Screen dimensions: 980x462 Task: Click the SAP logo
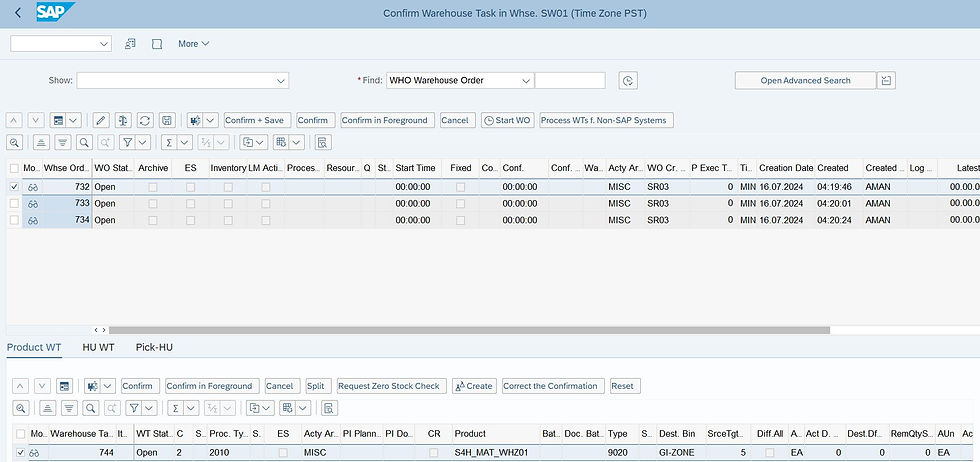[55, 12]
